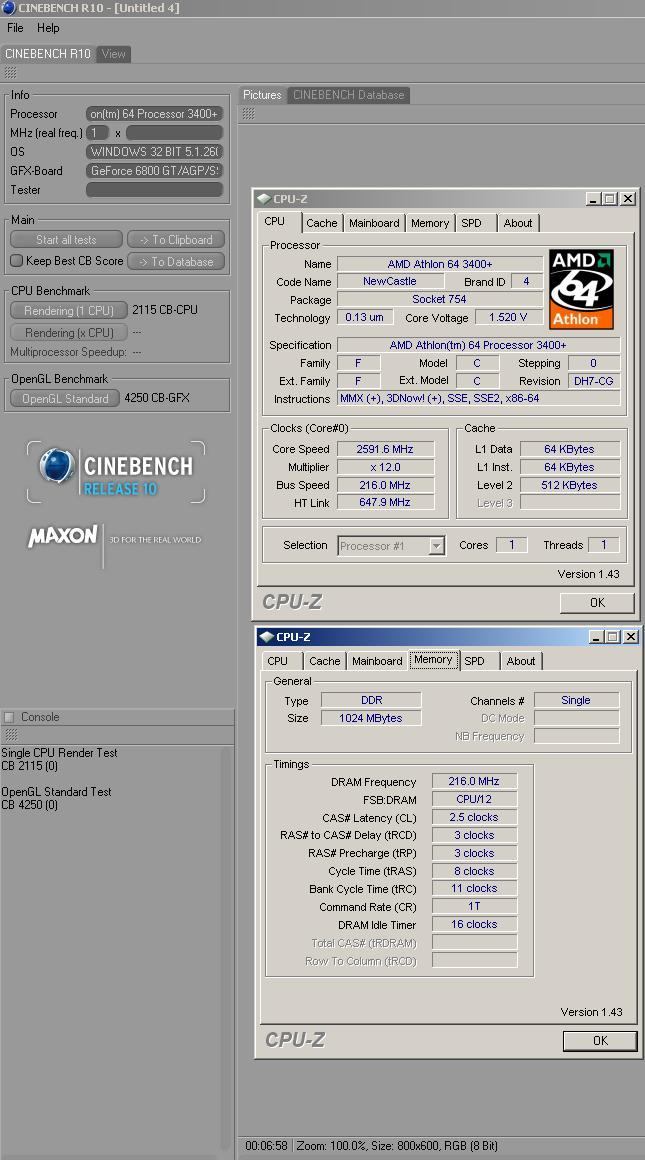Click grip handle icon below Pictures tab
The width and height of the screenshot is (645, 1174).
pyautogui.click(x=248, y=113)
